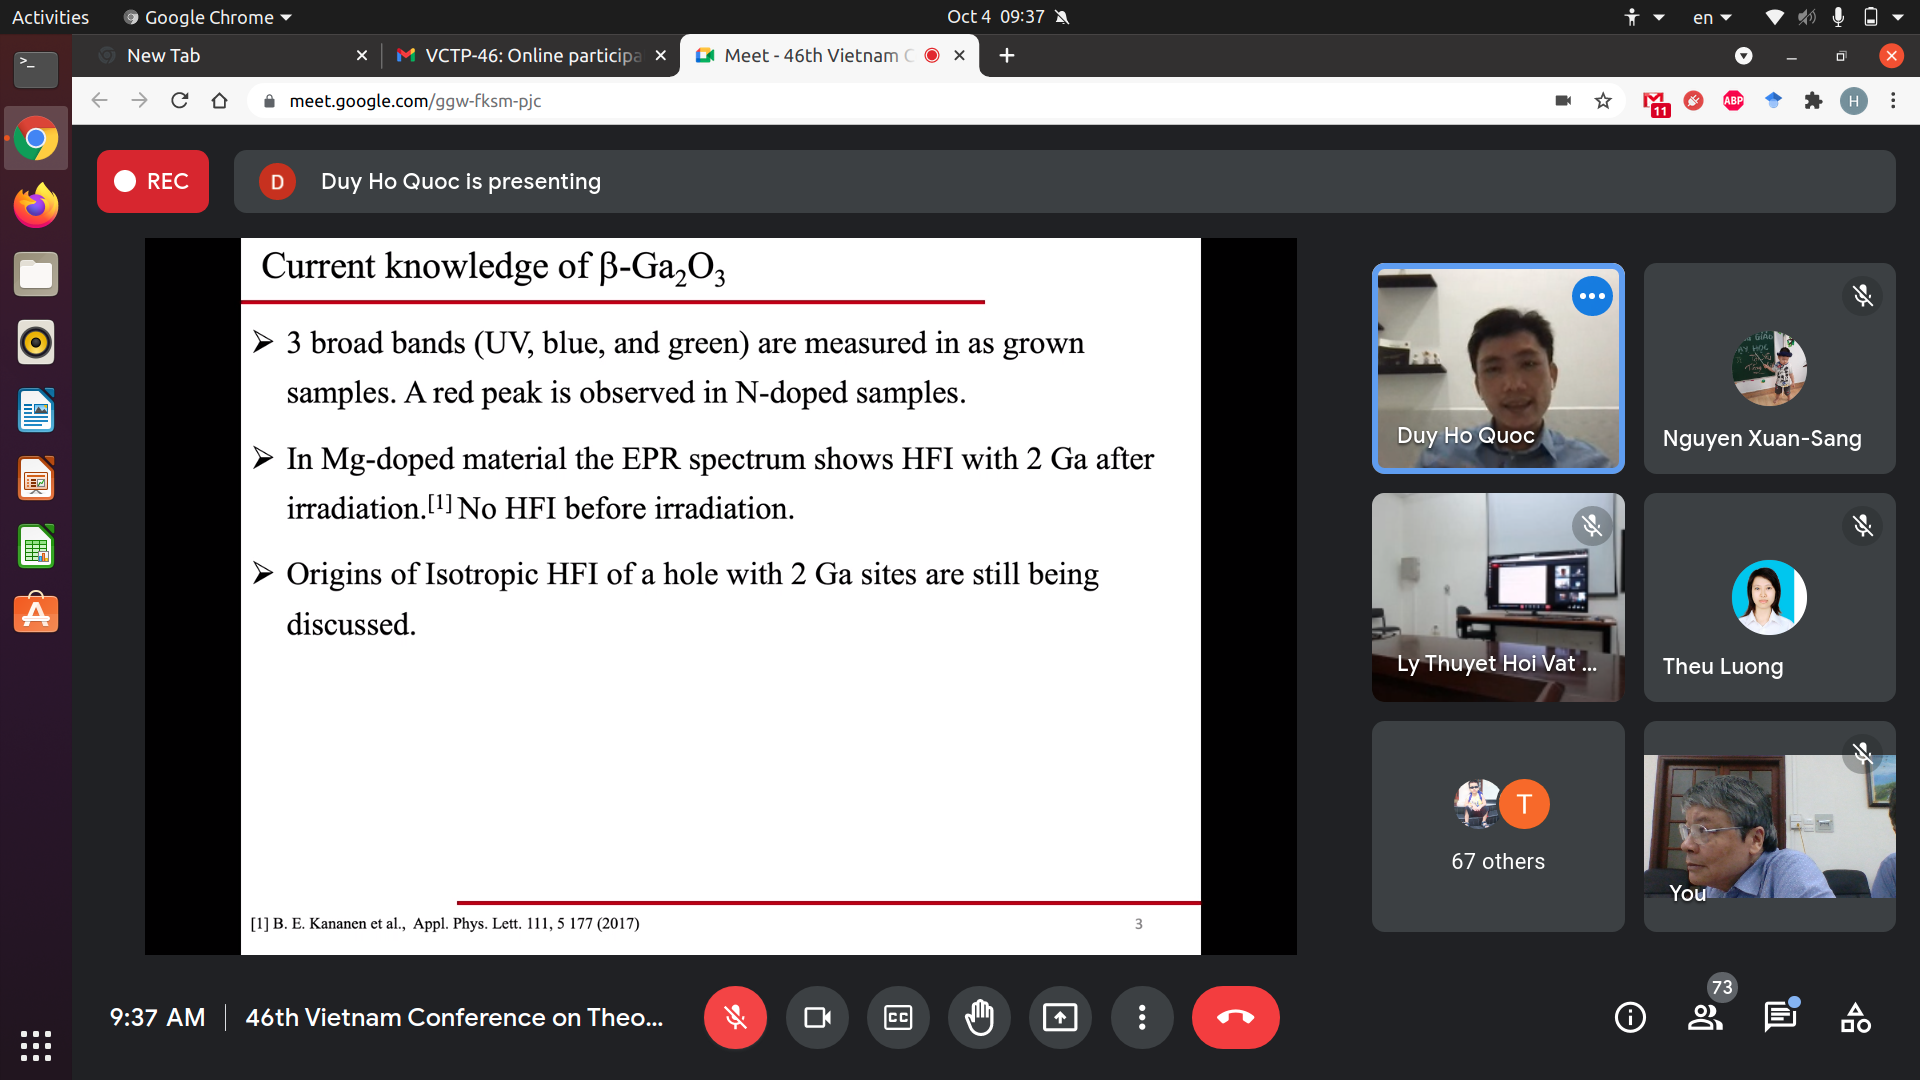1920x1080 pixels.
Task: Open options on Duy Ho Quoc's tile
Action: [x=1592, y=296]
